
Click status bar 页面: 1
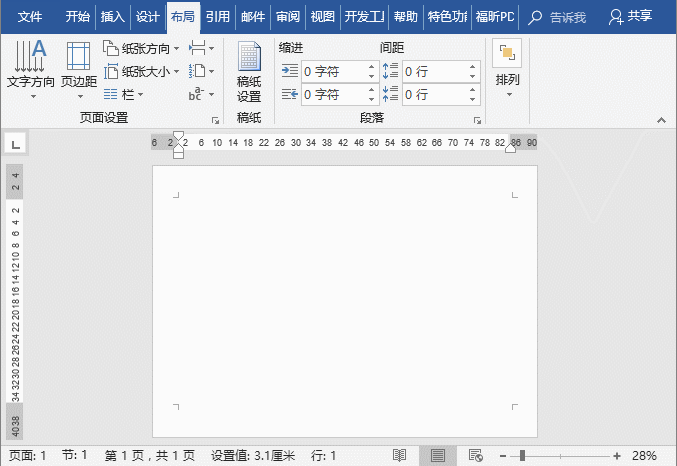[28, 456]
